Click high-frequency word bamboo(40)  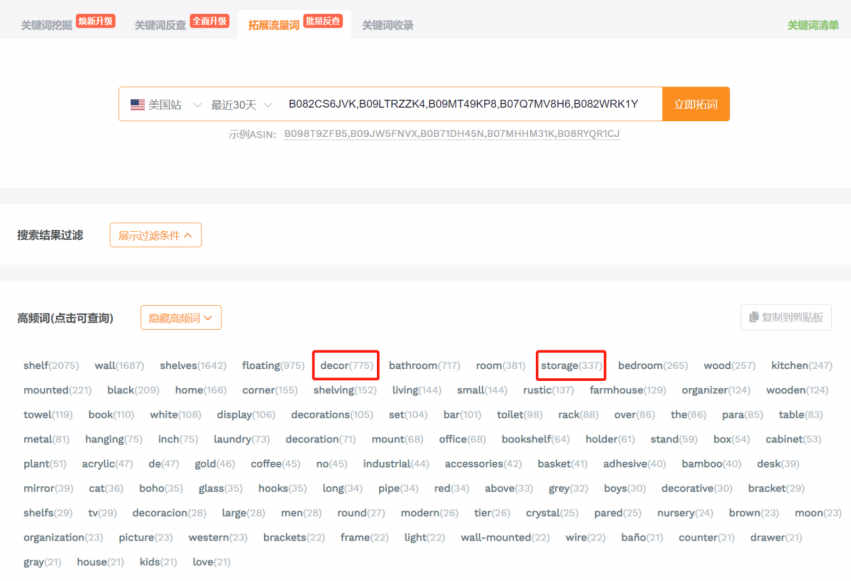pos(711,463)
